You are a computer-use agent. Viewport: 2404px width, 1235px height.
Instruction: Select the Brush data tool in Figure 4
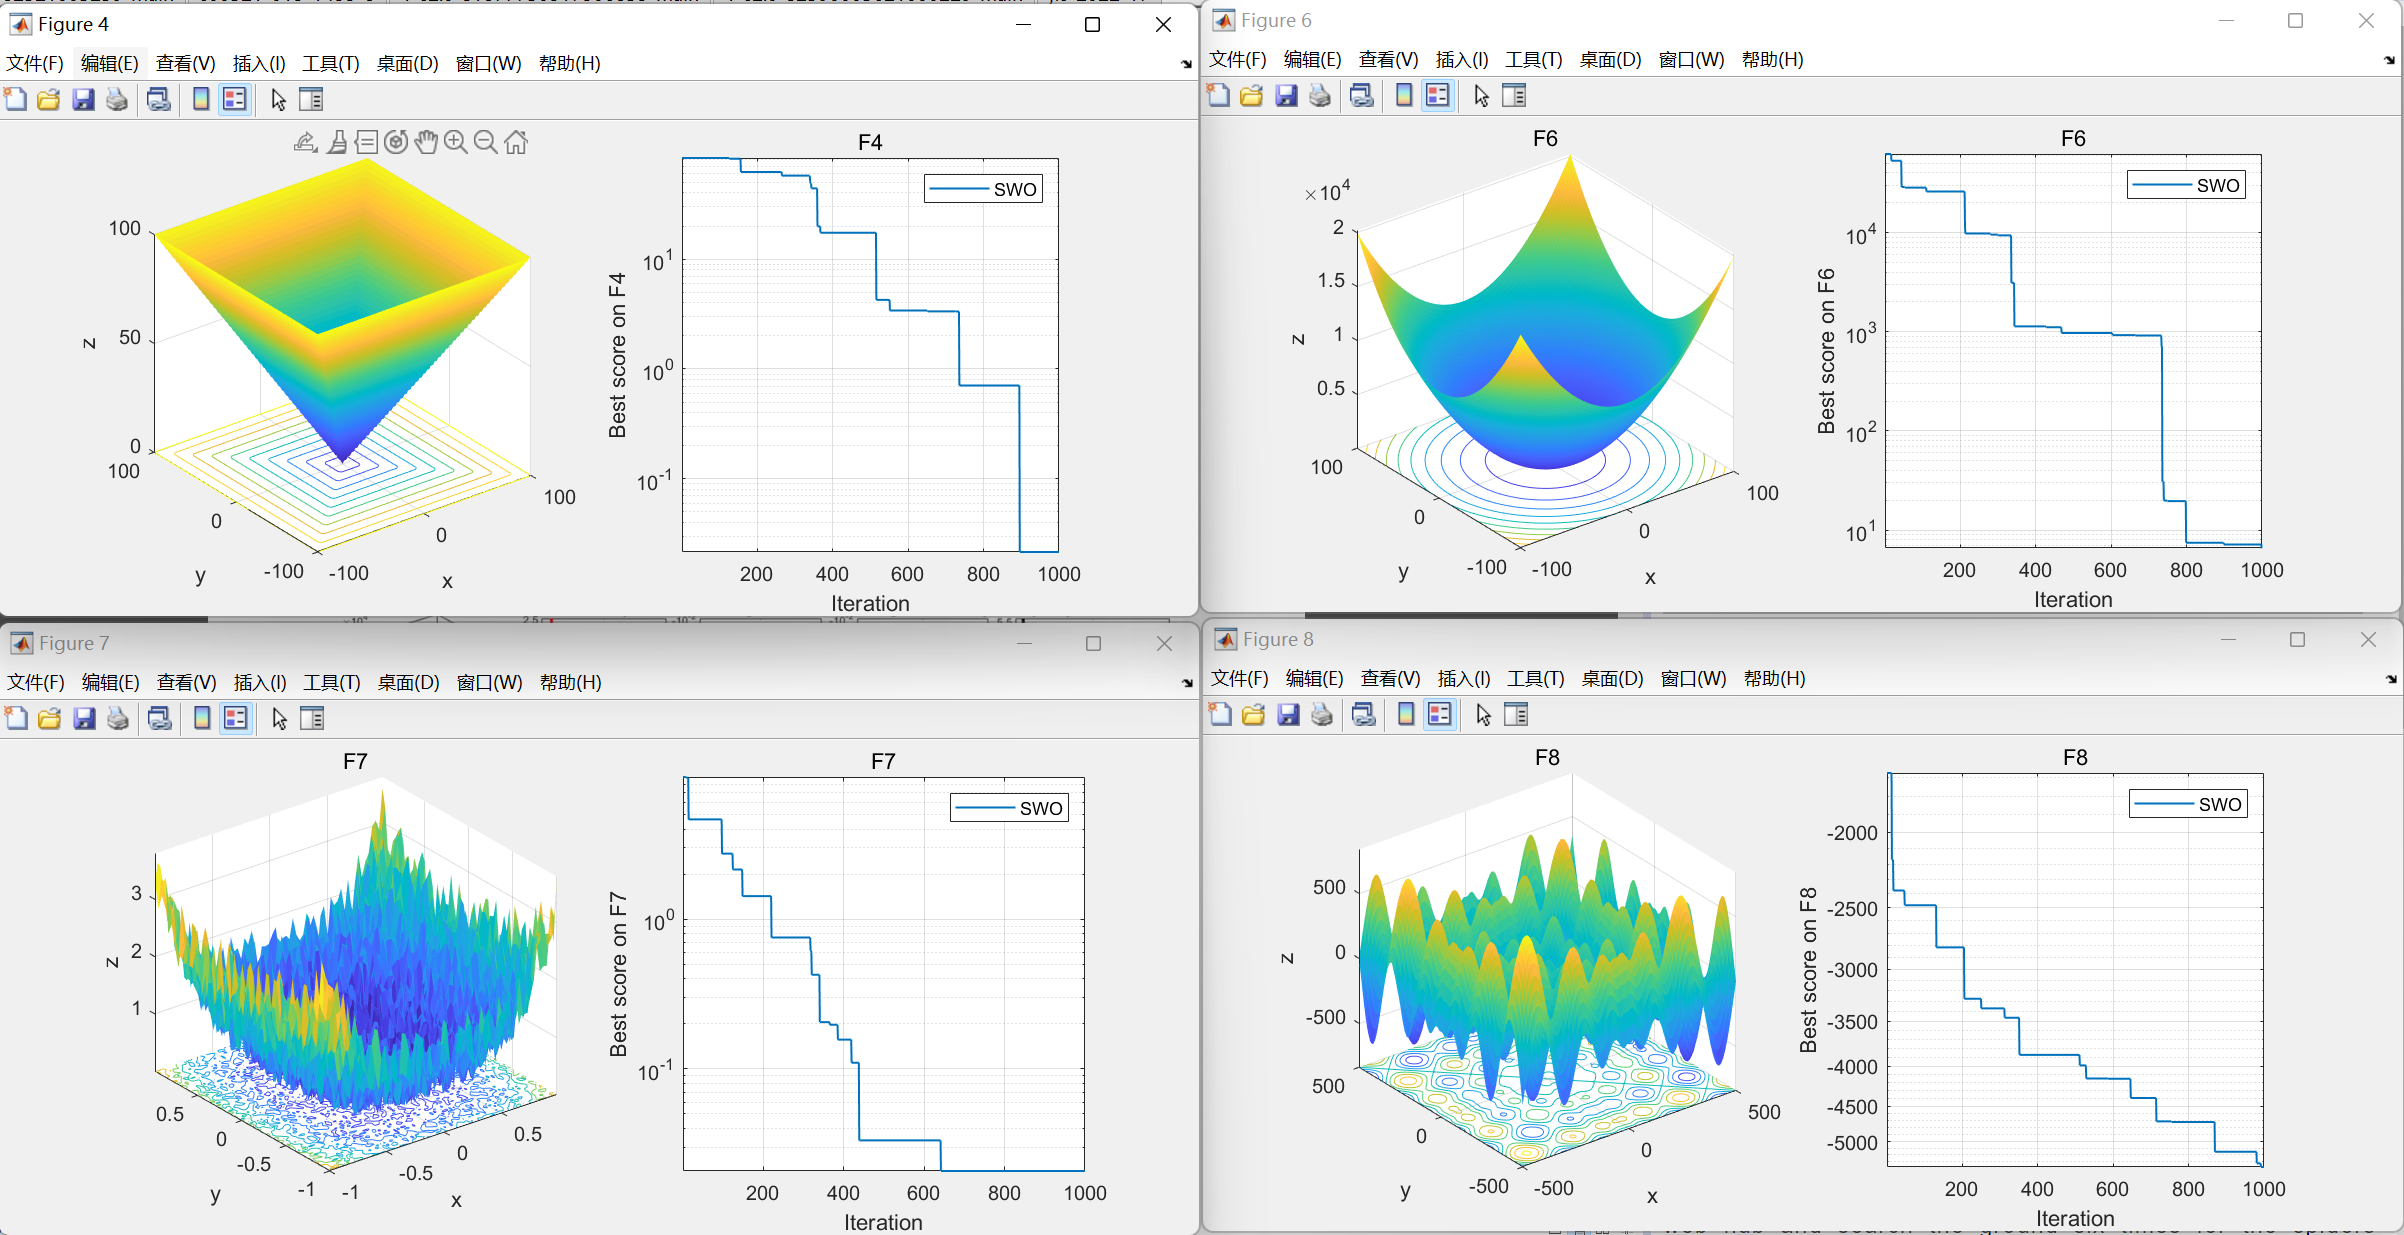[x=338, y=142]
